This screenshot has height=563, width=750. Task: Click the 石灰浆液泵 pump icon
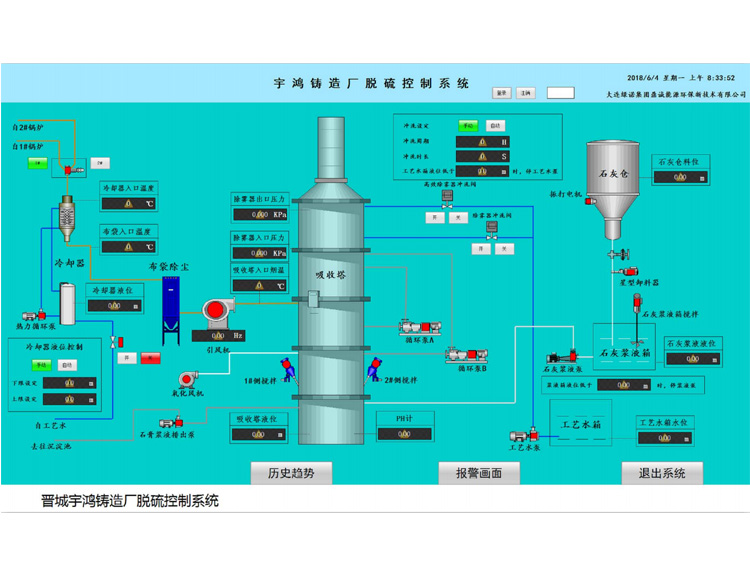coord(562,357)
